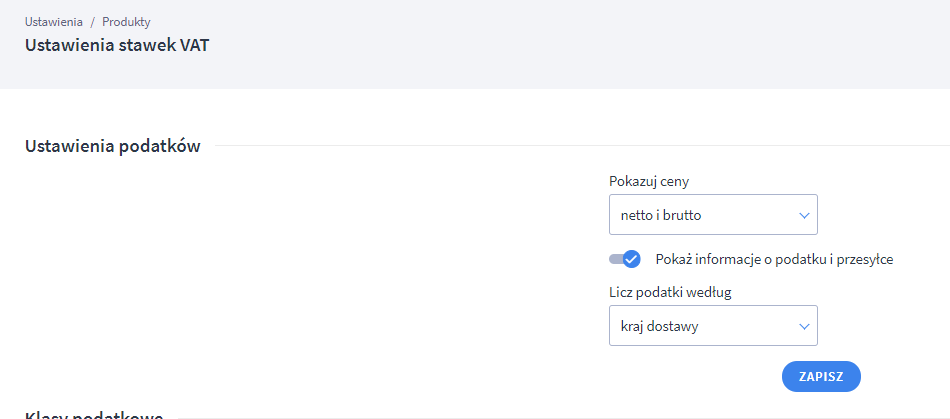This screenshot has height=419, width=950.
Task: Click the Pokazuj ceny field label
Action: click(648, 181)
